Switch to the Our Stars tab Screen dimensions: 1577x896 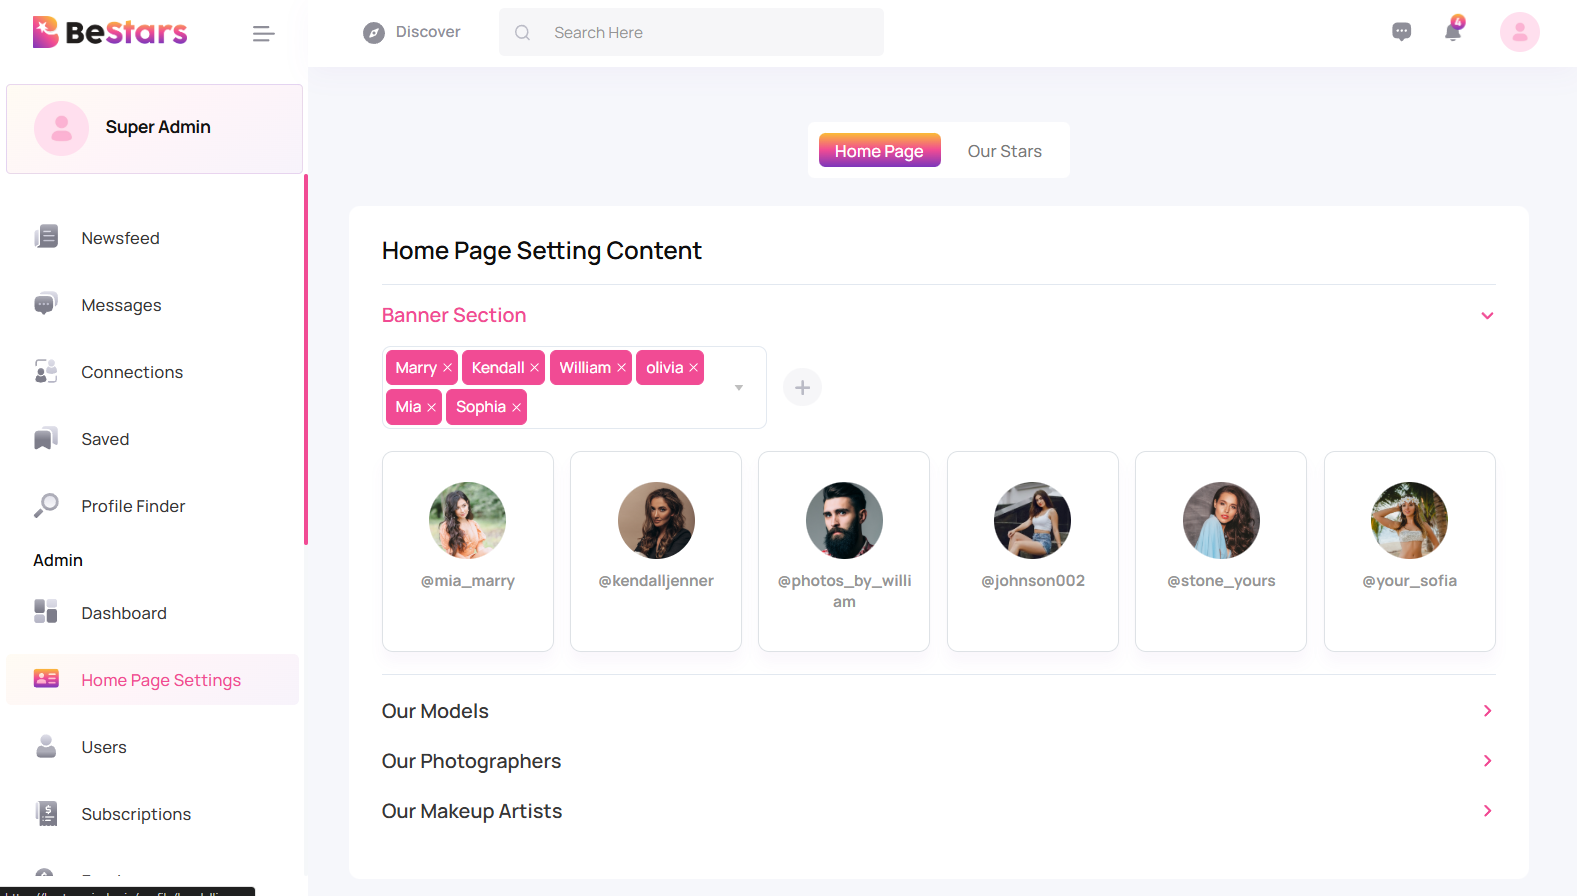click(x=1004, y=150)
